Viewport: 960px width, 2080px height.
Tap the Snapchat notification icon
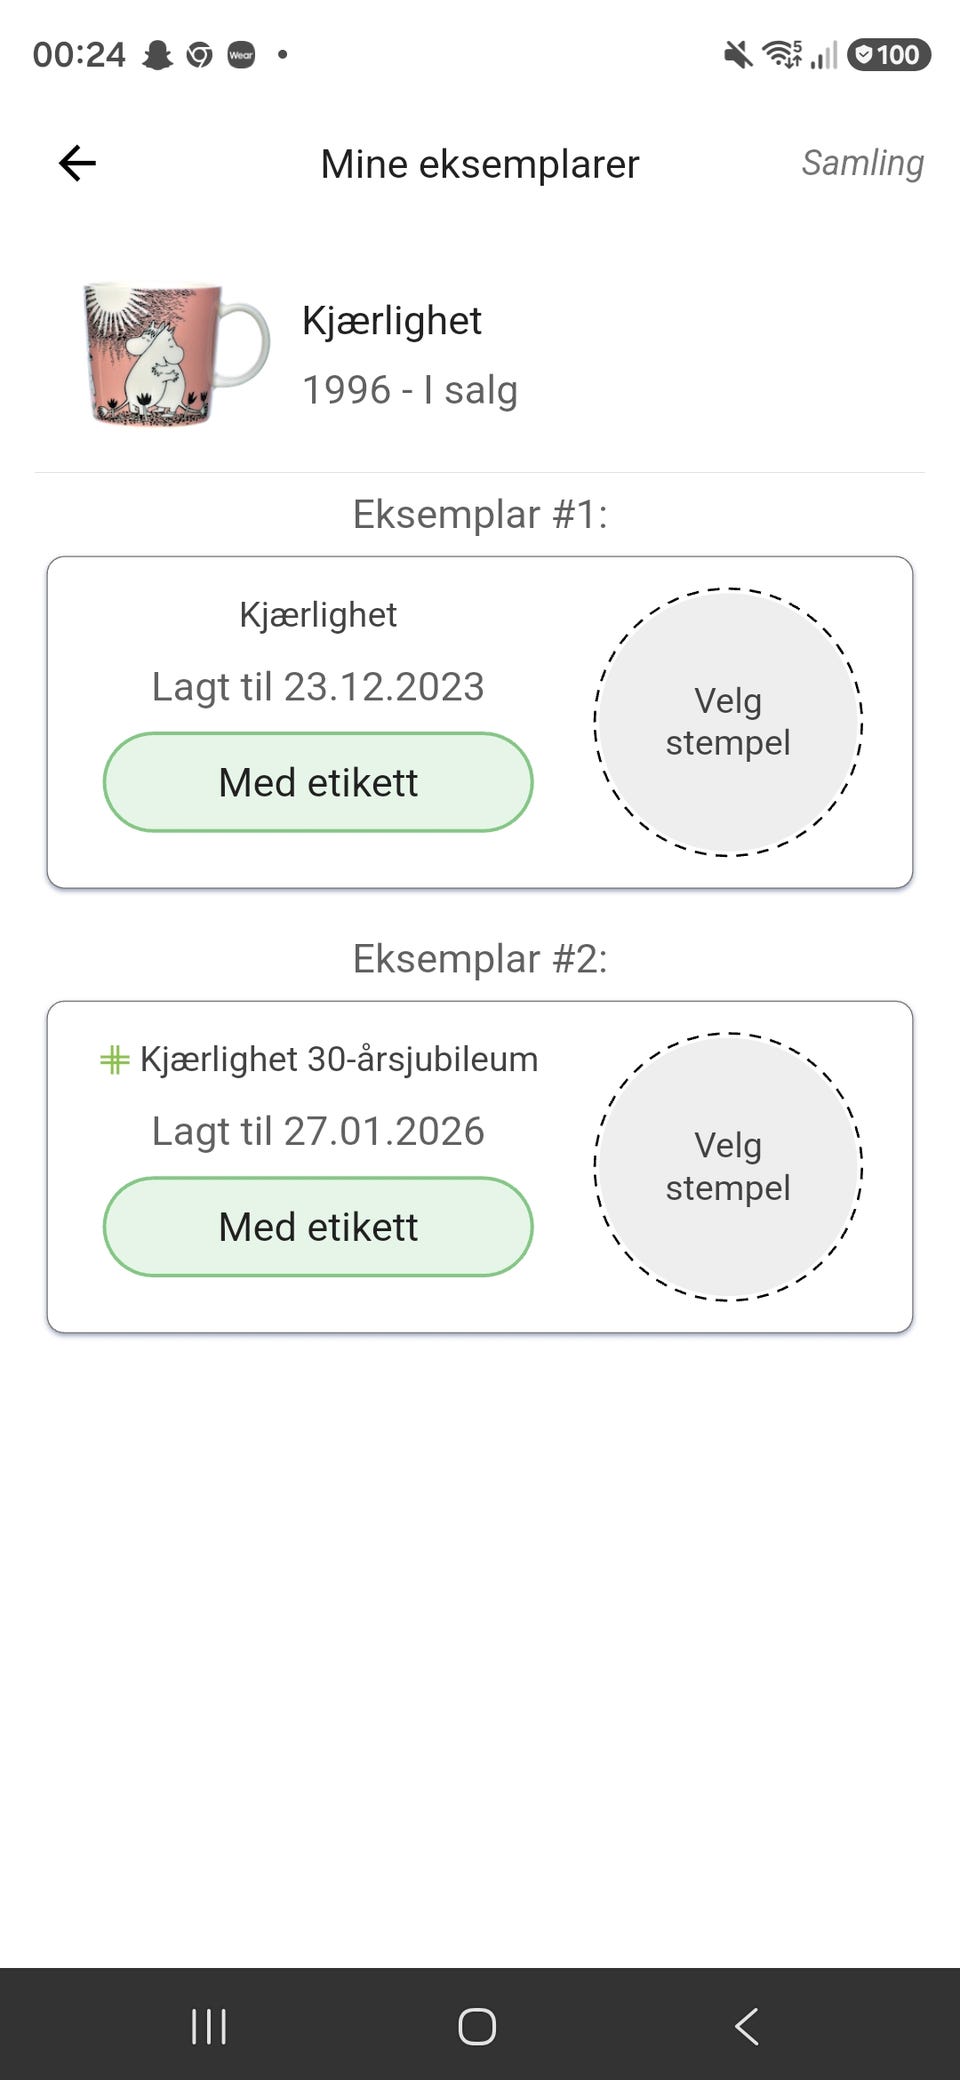(157, 54)
